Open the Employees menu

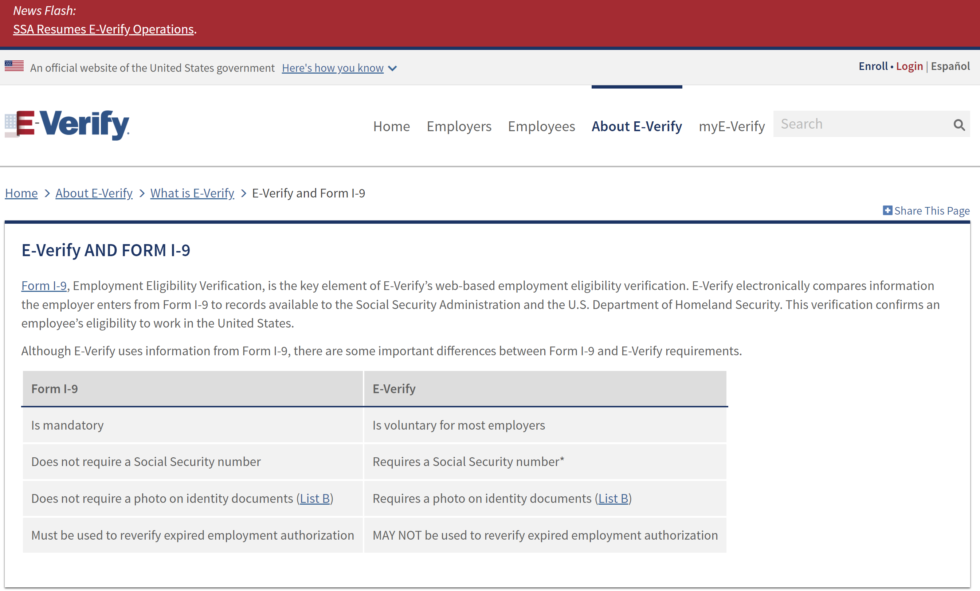point(541,126)
